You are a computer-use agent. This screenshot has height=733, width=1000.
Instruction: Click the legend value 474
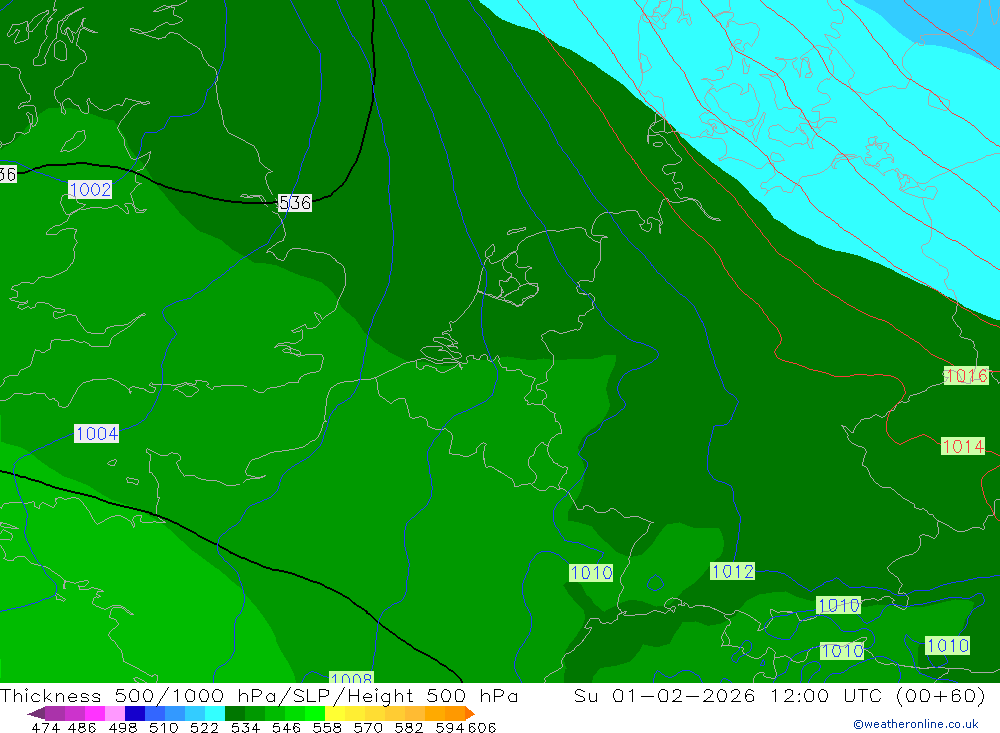click(46, 727)
